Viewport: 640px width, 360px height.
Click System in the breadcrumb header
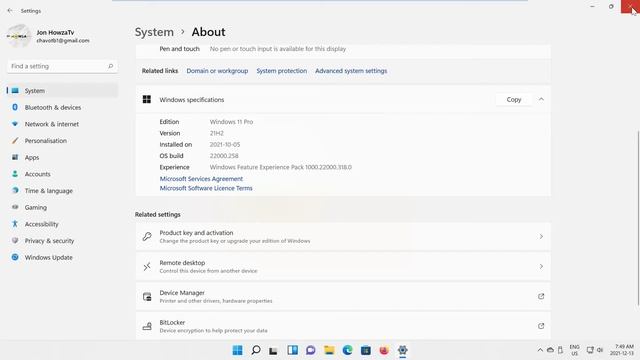[154, 32]
